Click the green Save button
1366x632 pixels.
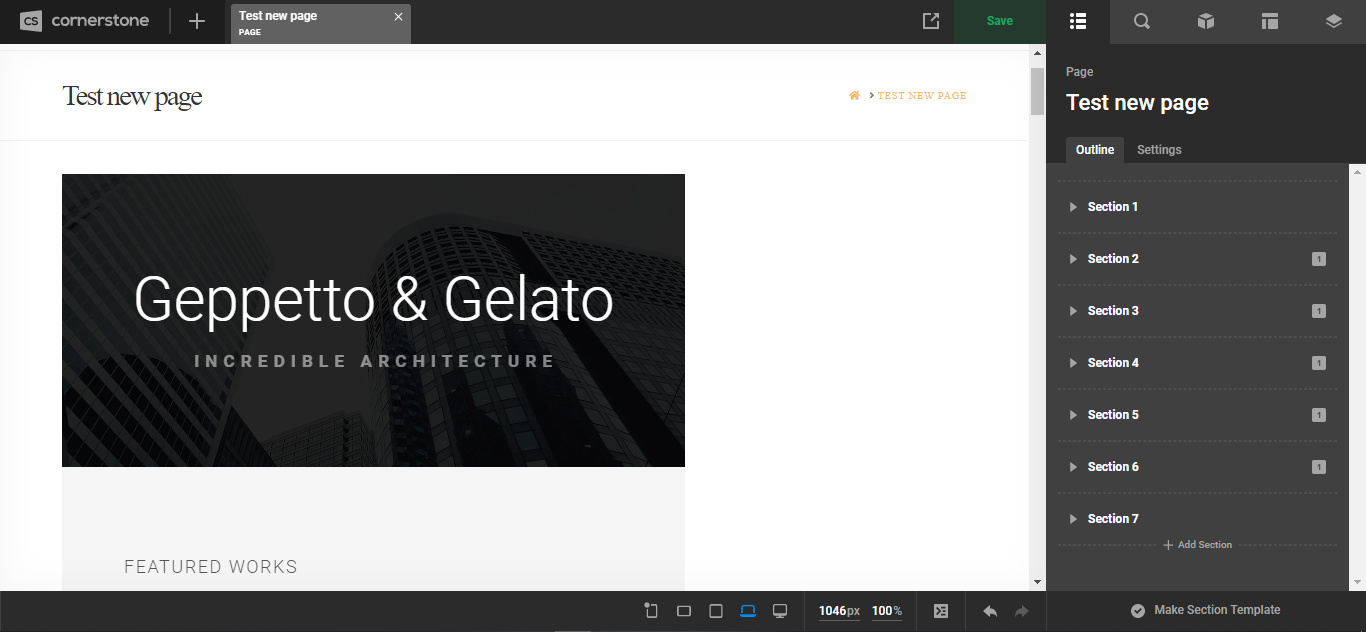click(999, 21)
